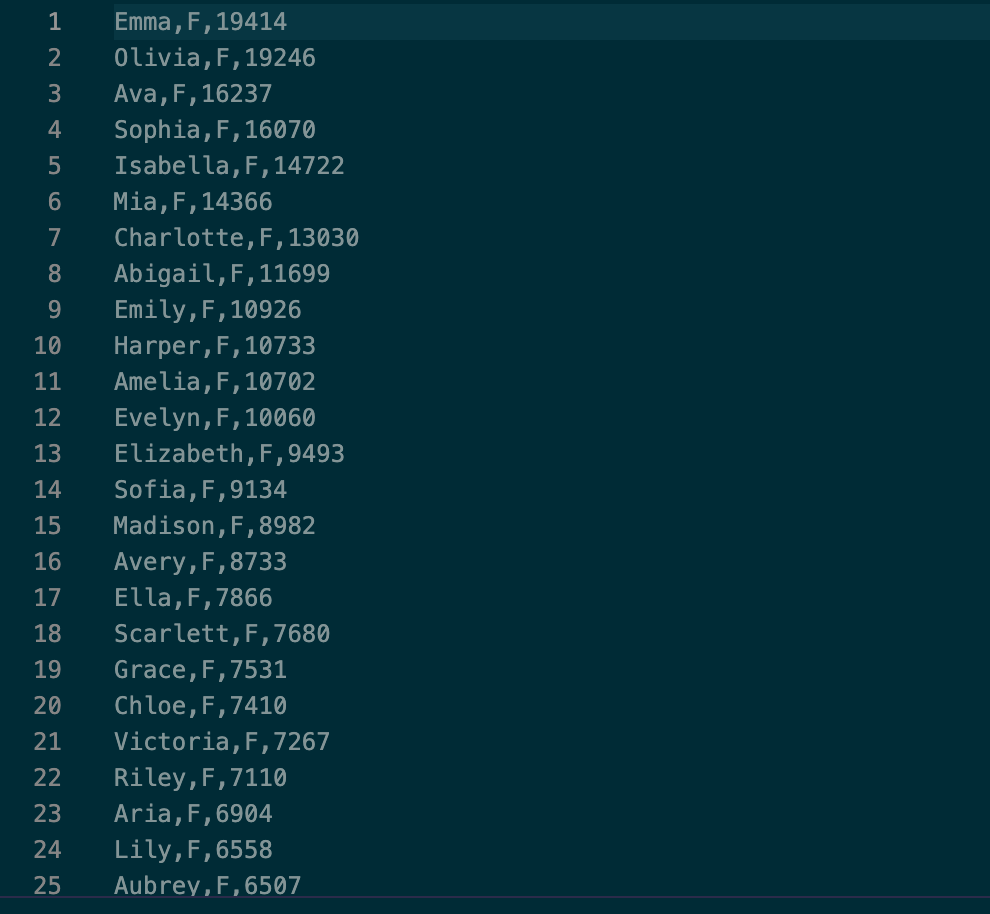
Task: Click the text 'Ella,F,7866'
Action: [x=193, y=598]
